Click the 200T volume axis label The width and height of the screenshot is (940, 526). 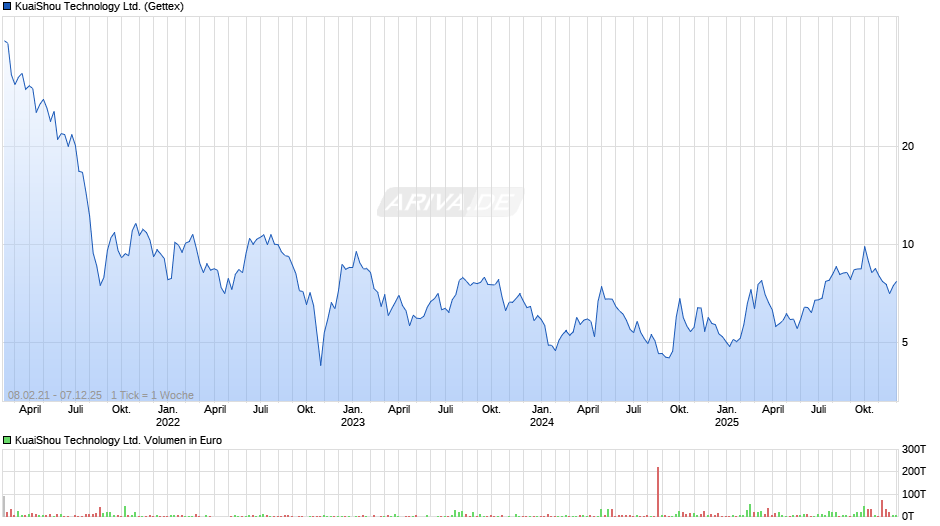(914, 471)
